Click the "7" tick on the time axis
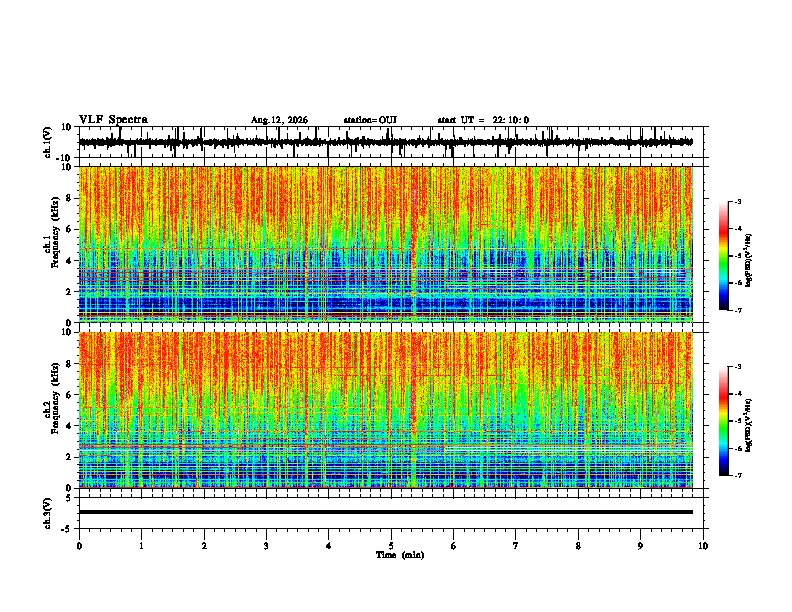The width and height of the screenshot is (792, 612). (x=516, y=545)
